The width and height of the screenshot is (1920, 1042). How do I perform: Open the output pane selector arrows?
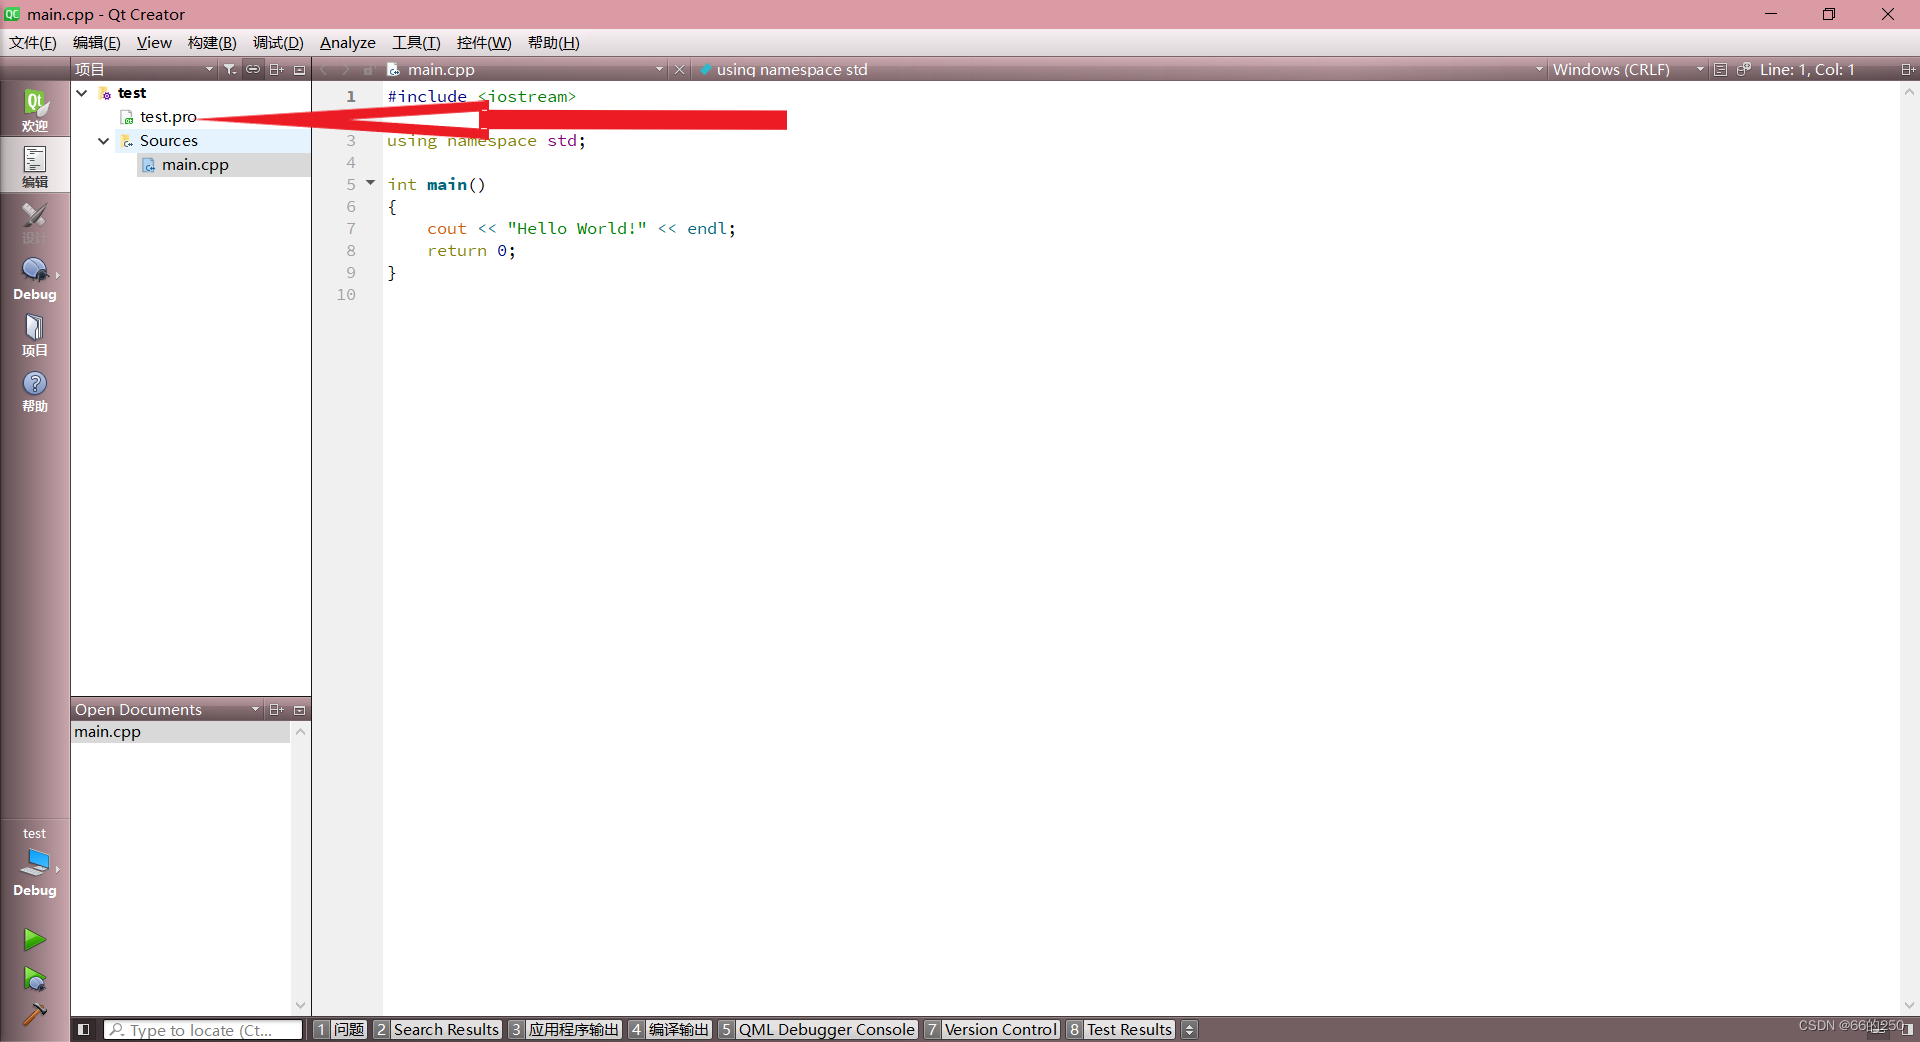pyautogui.click(x=1189, y=1029)
